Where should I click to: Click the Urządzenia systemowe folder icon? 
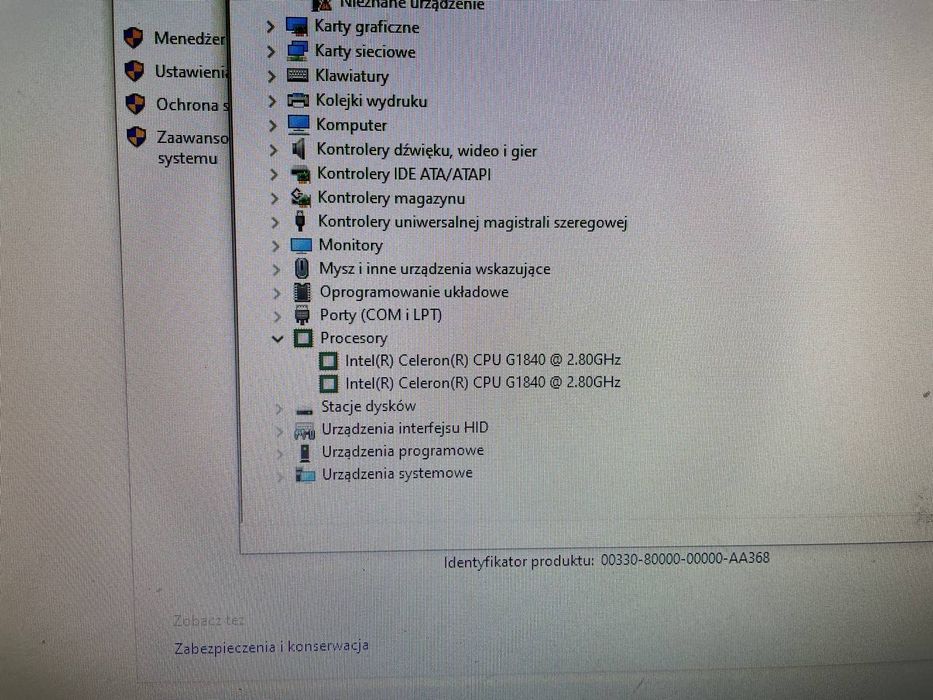click(305, 474)
